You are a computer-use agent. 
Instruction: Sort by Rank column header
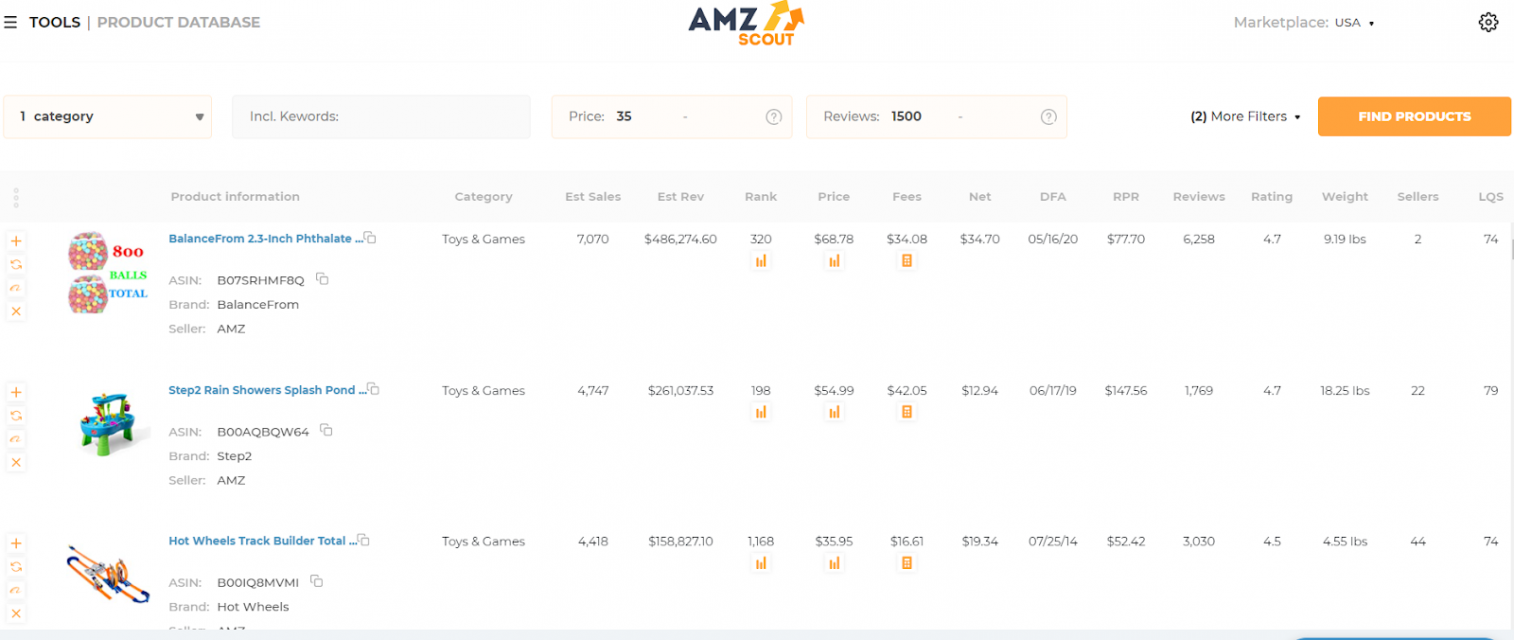click(x=761, y=197)
